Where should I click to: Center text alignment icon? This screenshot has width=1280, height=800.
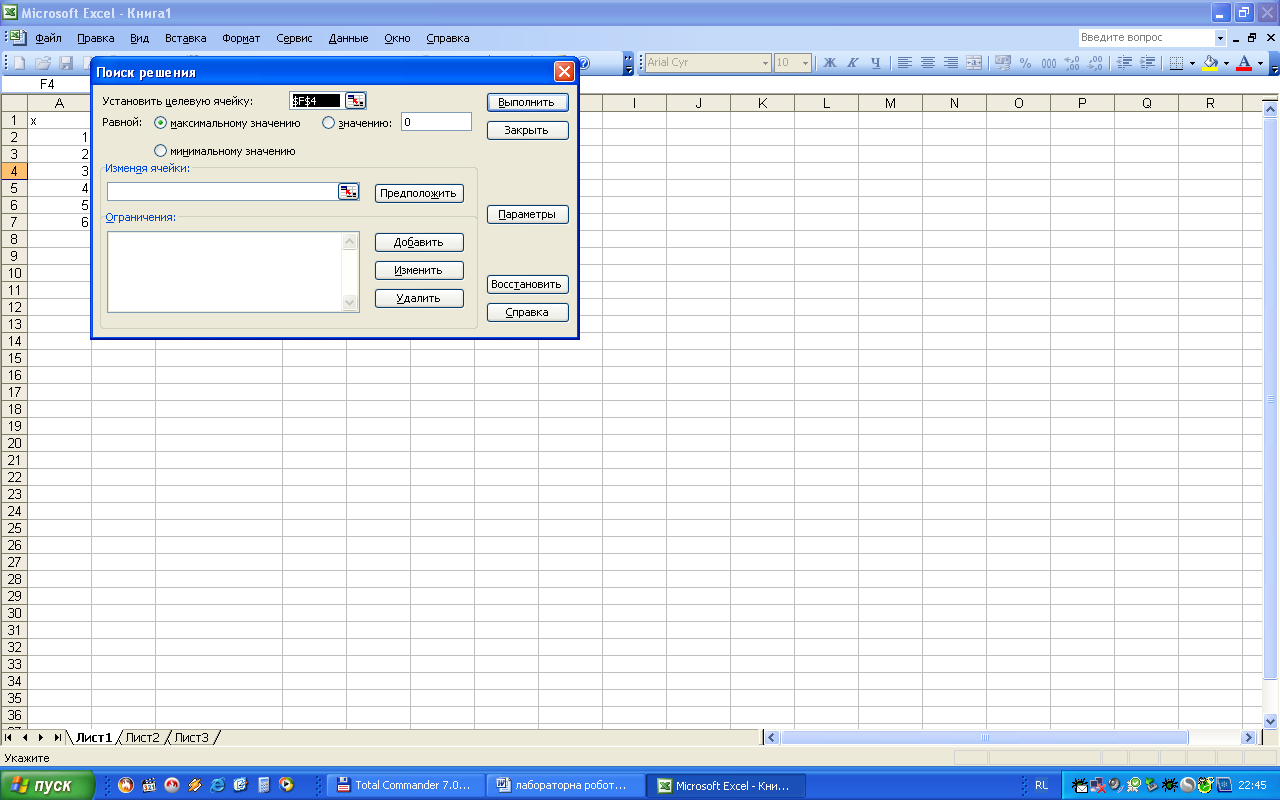coord(927,63)
